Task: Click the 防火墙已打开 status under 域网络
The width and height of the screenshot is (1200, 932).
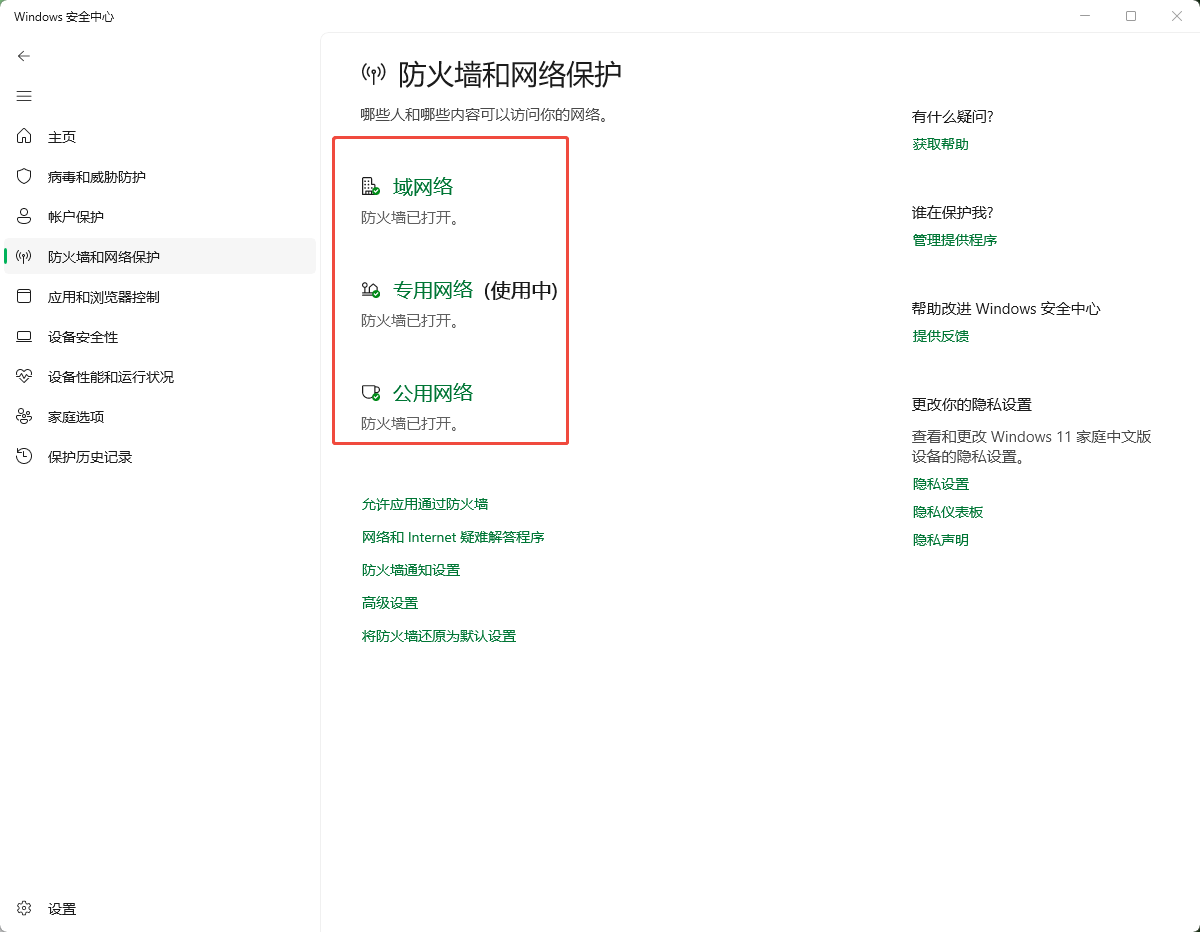Action: [x=410, y=217]
